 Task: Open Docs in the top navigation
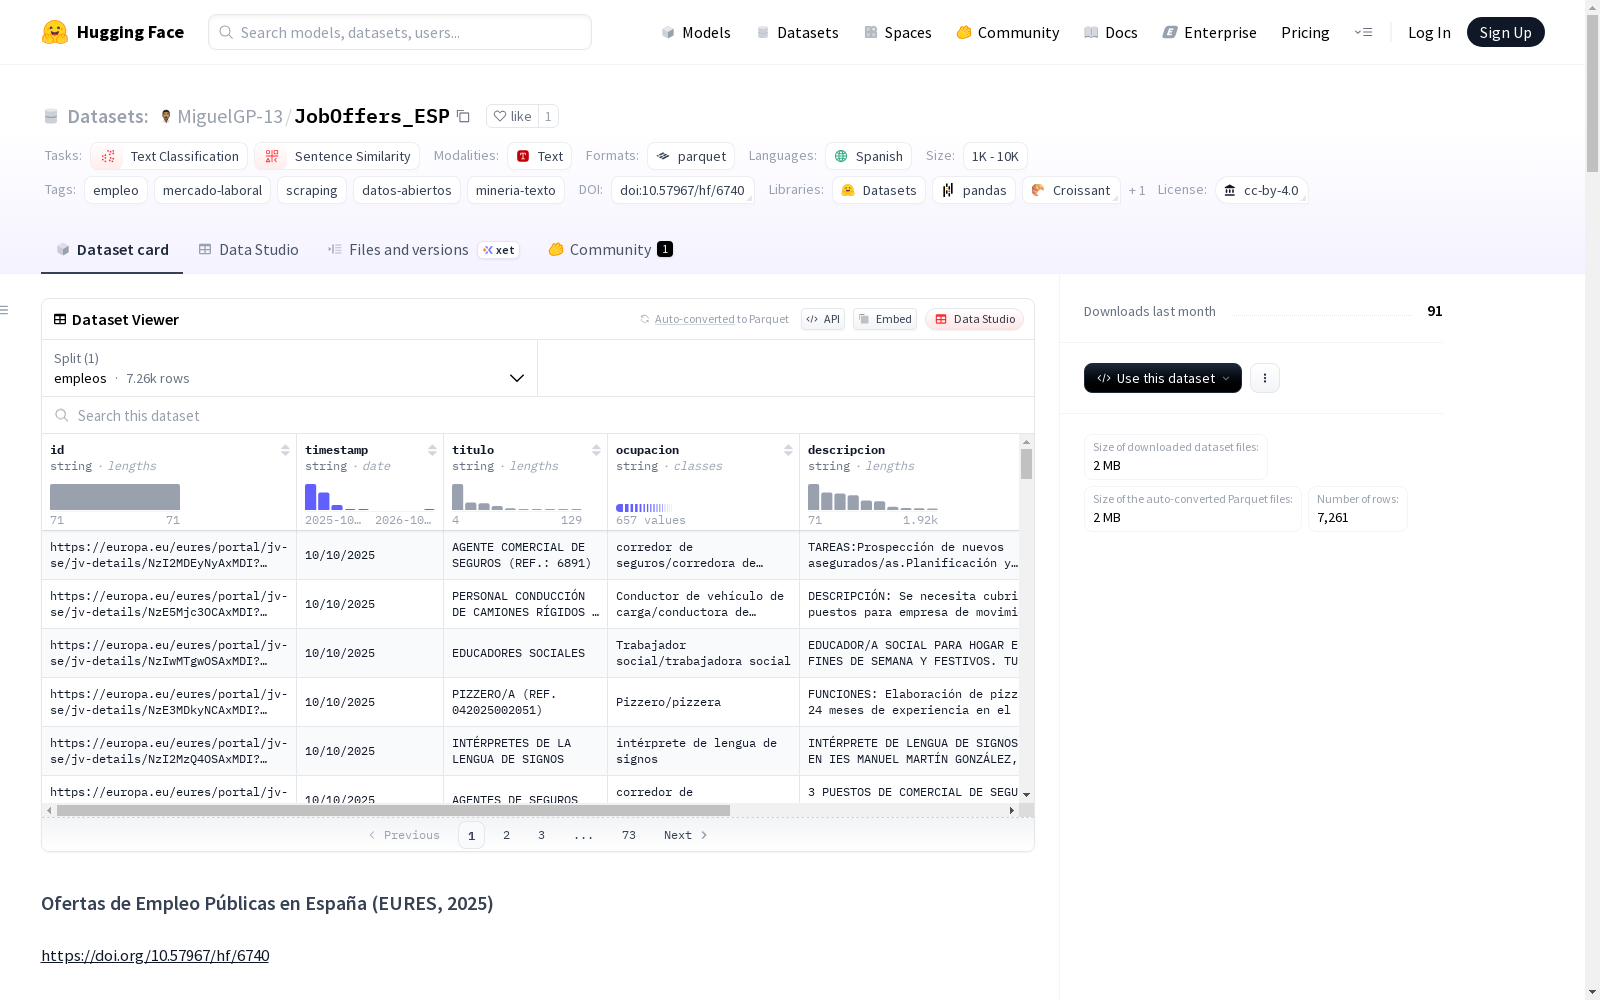(1111, 32)
